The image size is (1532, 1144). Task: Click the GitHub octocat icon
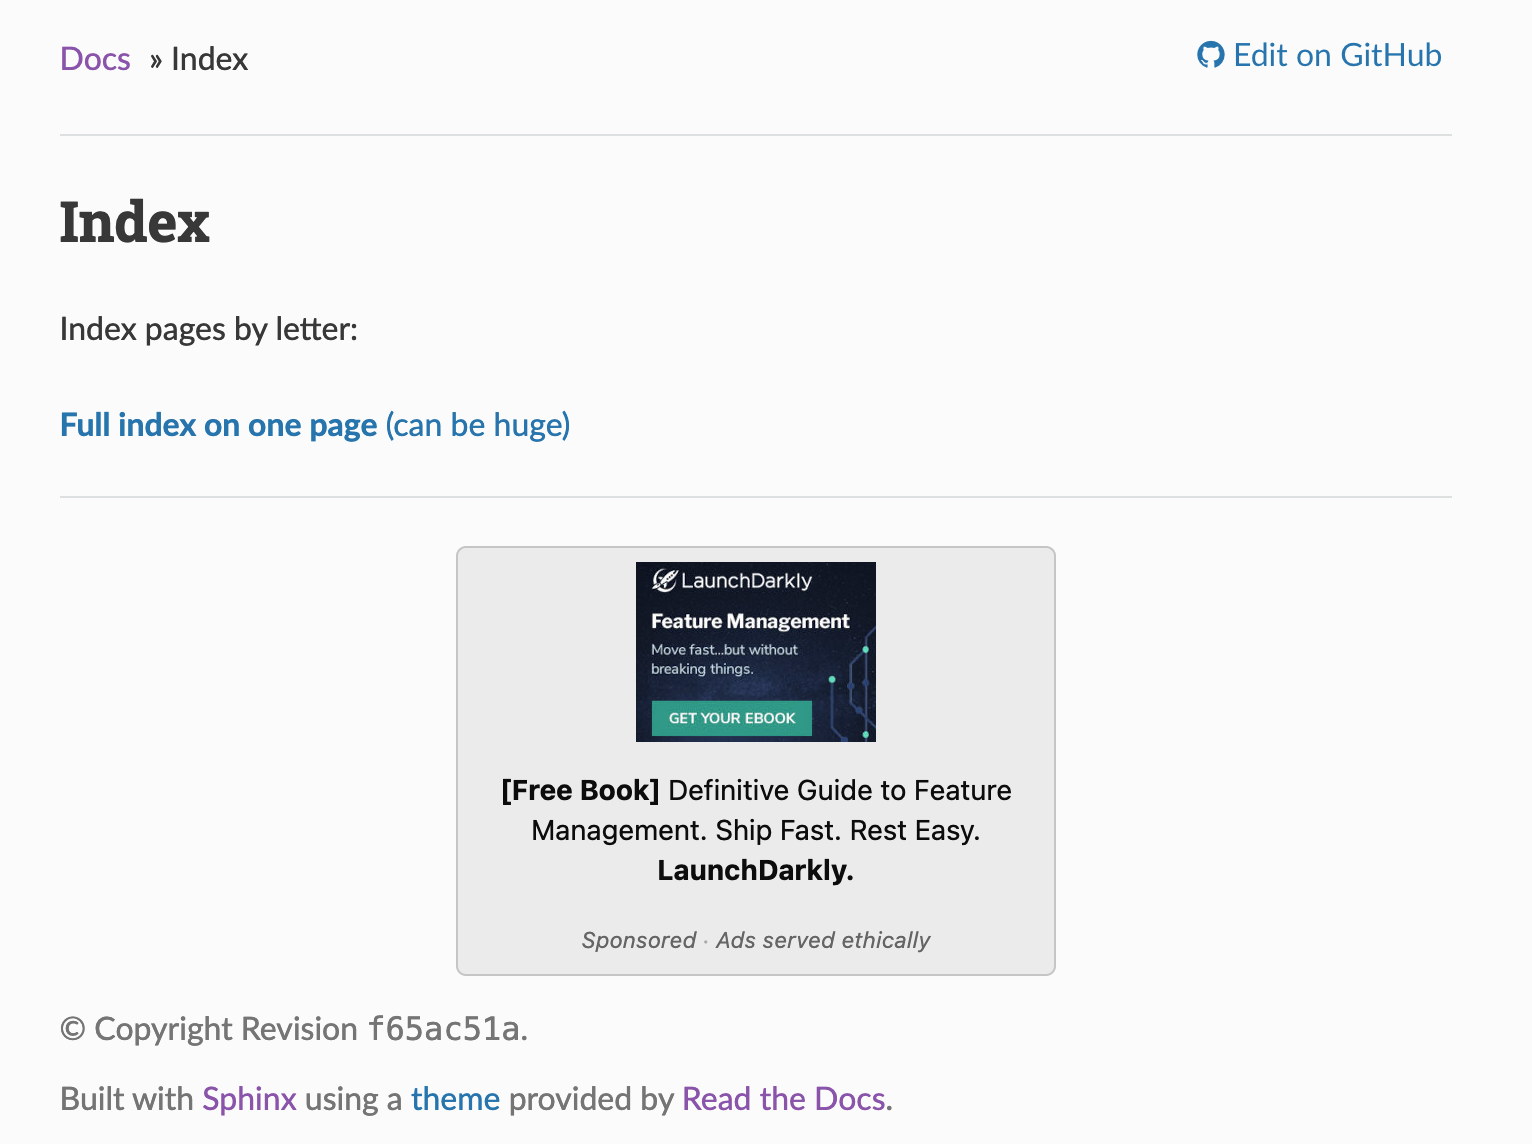[x=1210, y=55]
